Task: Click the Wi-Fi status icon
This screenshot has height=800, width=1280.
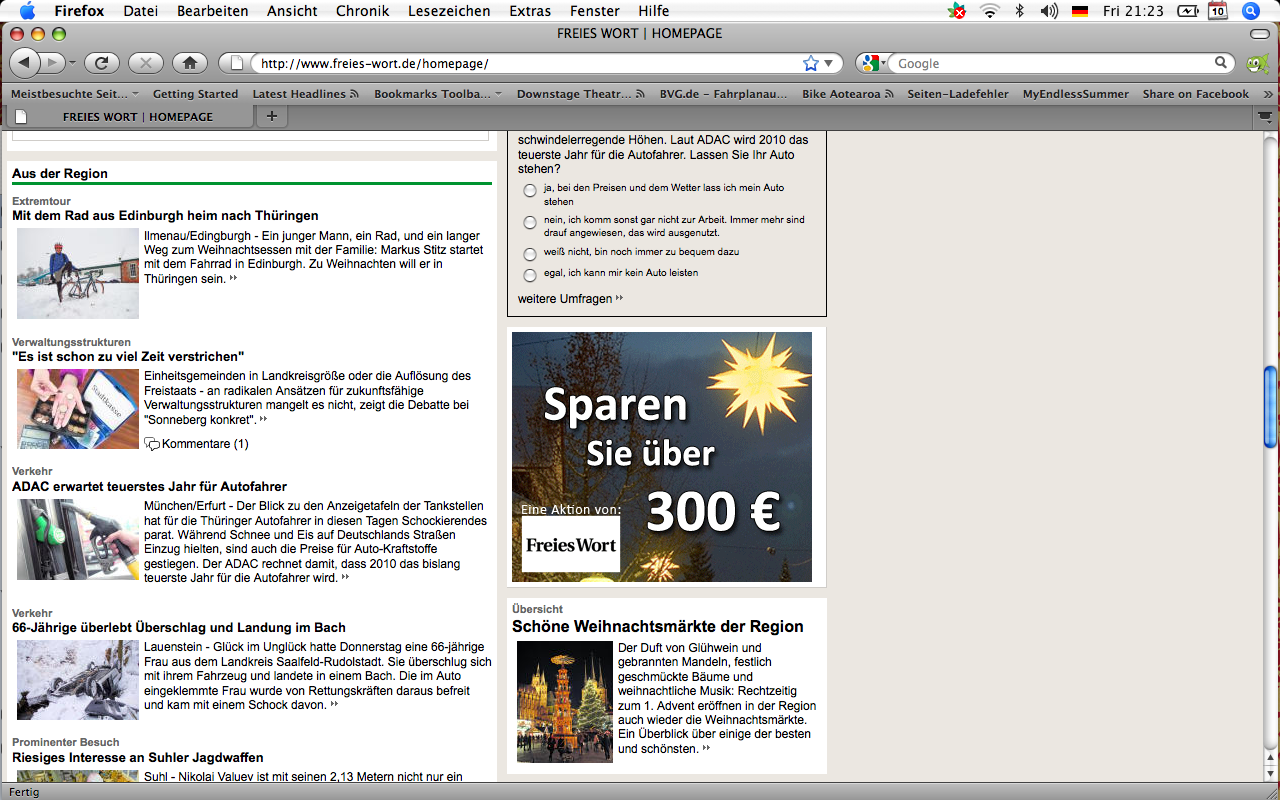Action: [x=989, y=11]
